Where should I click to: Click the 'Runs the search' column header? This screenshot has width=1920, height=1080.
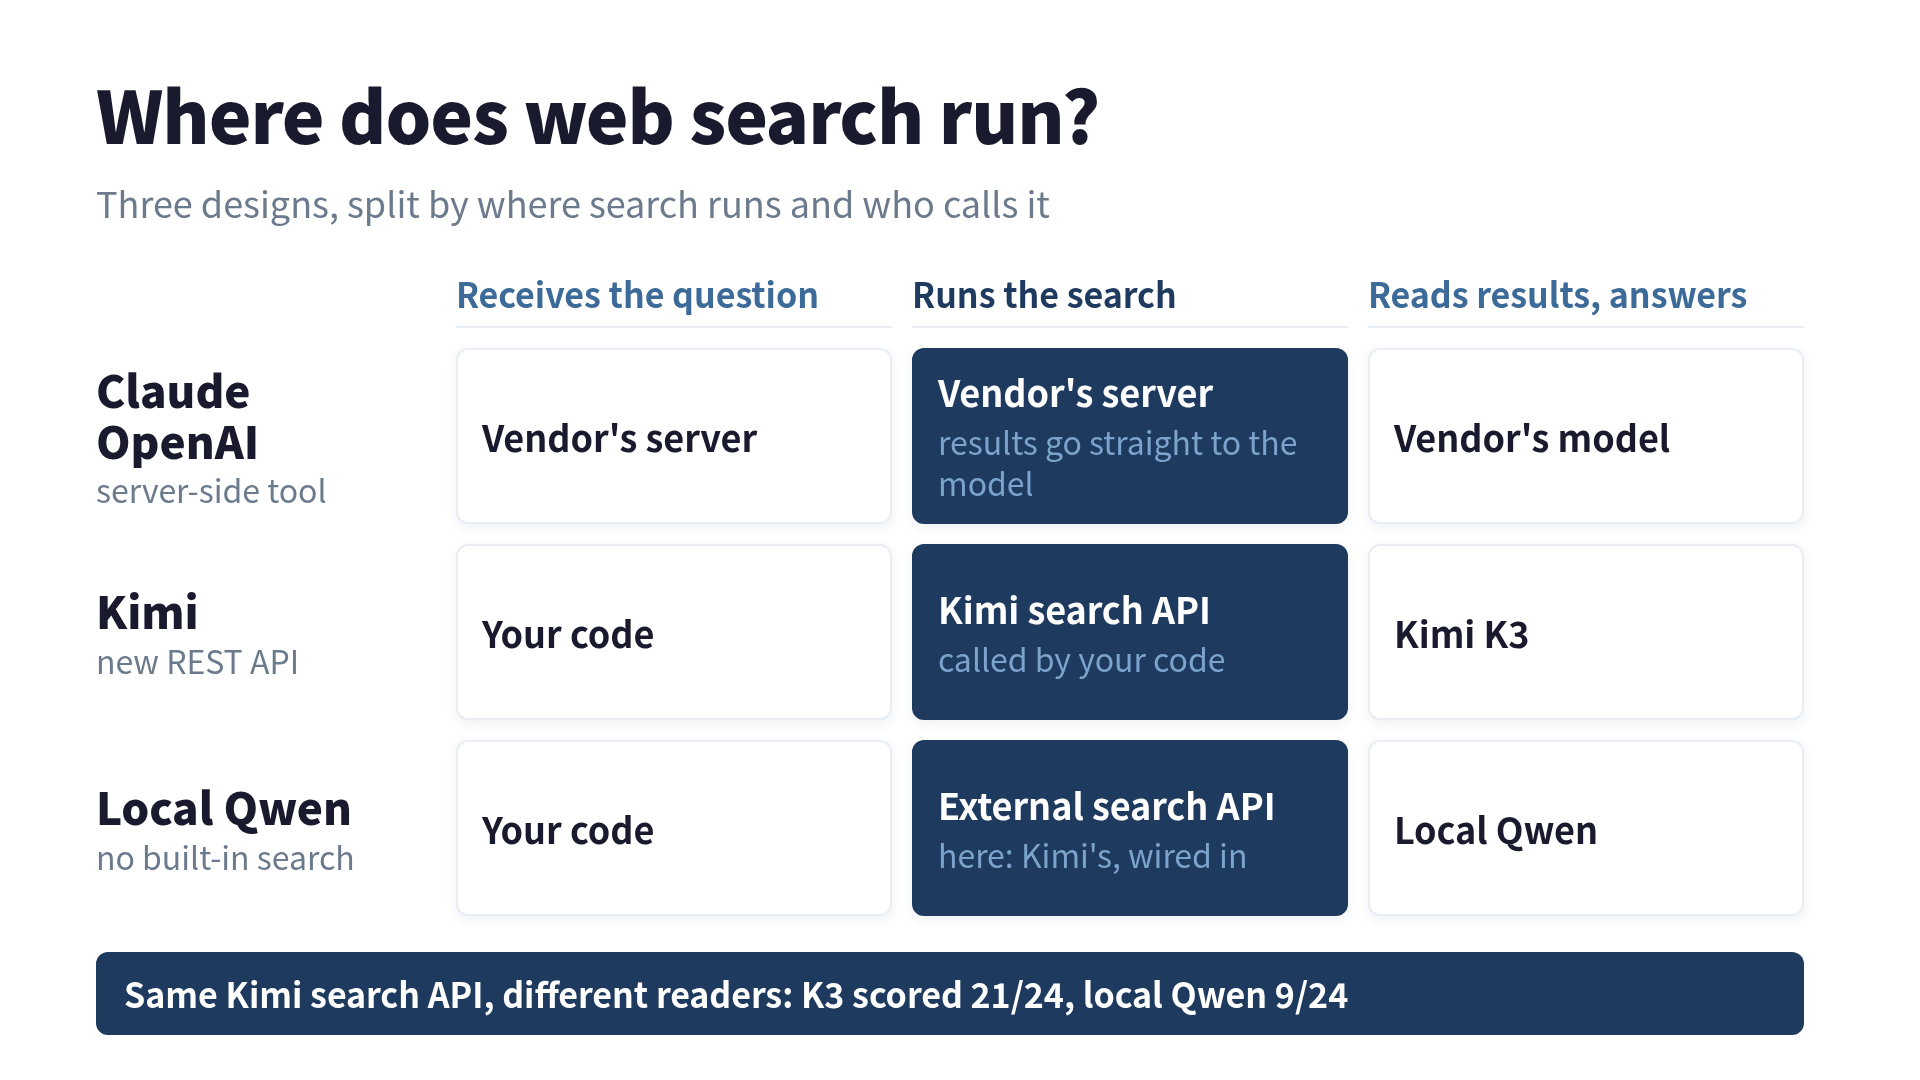click(x=1044, y=295)
